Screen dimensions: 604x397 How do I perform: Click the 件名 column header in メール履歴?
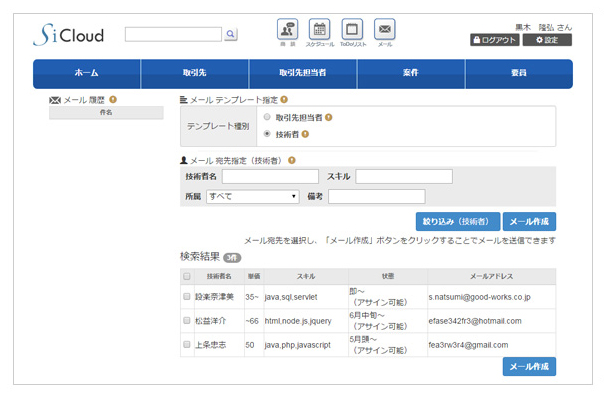coord(106,112)
